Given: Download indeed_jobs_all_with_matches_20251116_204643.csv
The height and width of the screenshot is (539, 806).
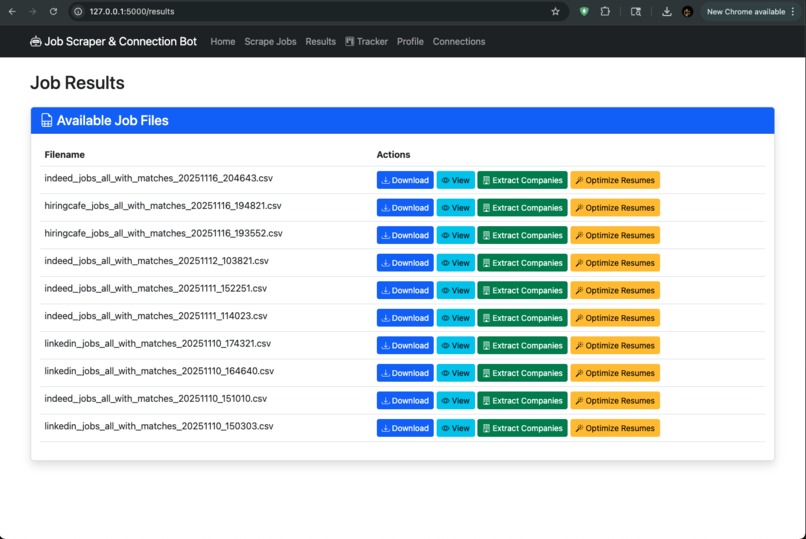Looking at the screenshot, I should click(405, 180).
